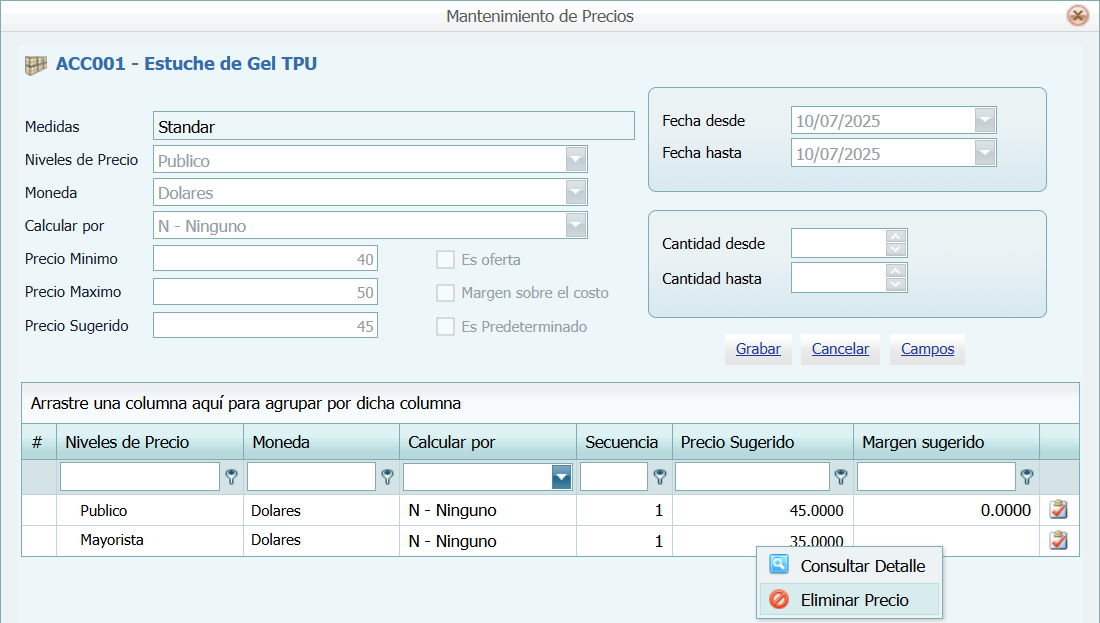Click filter icon for Precio Sugerido column

click(842, 478)
